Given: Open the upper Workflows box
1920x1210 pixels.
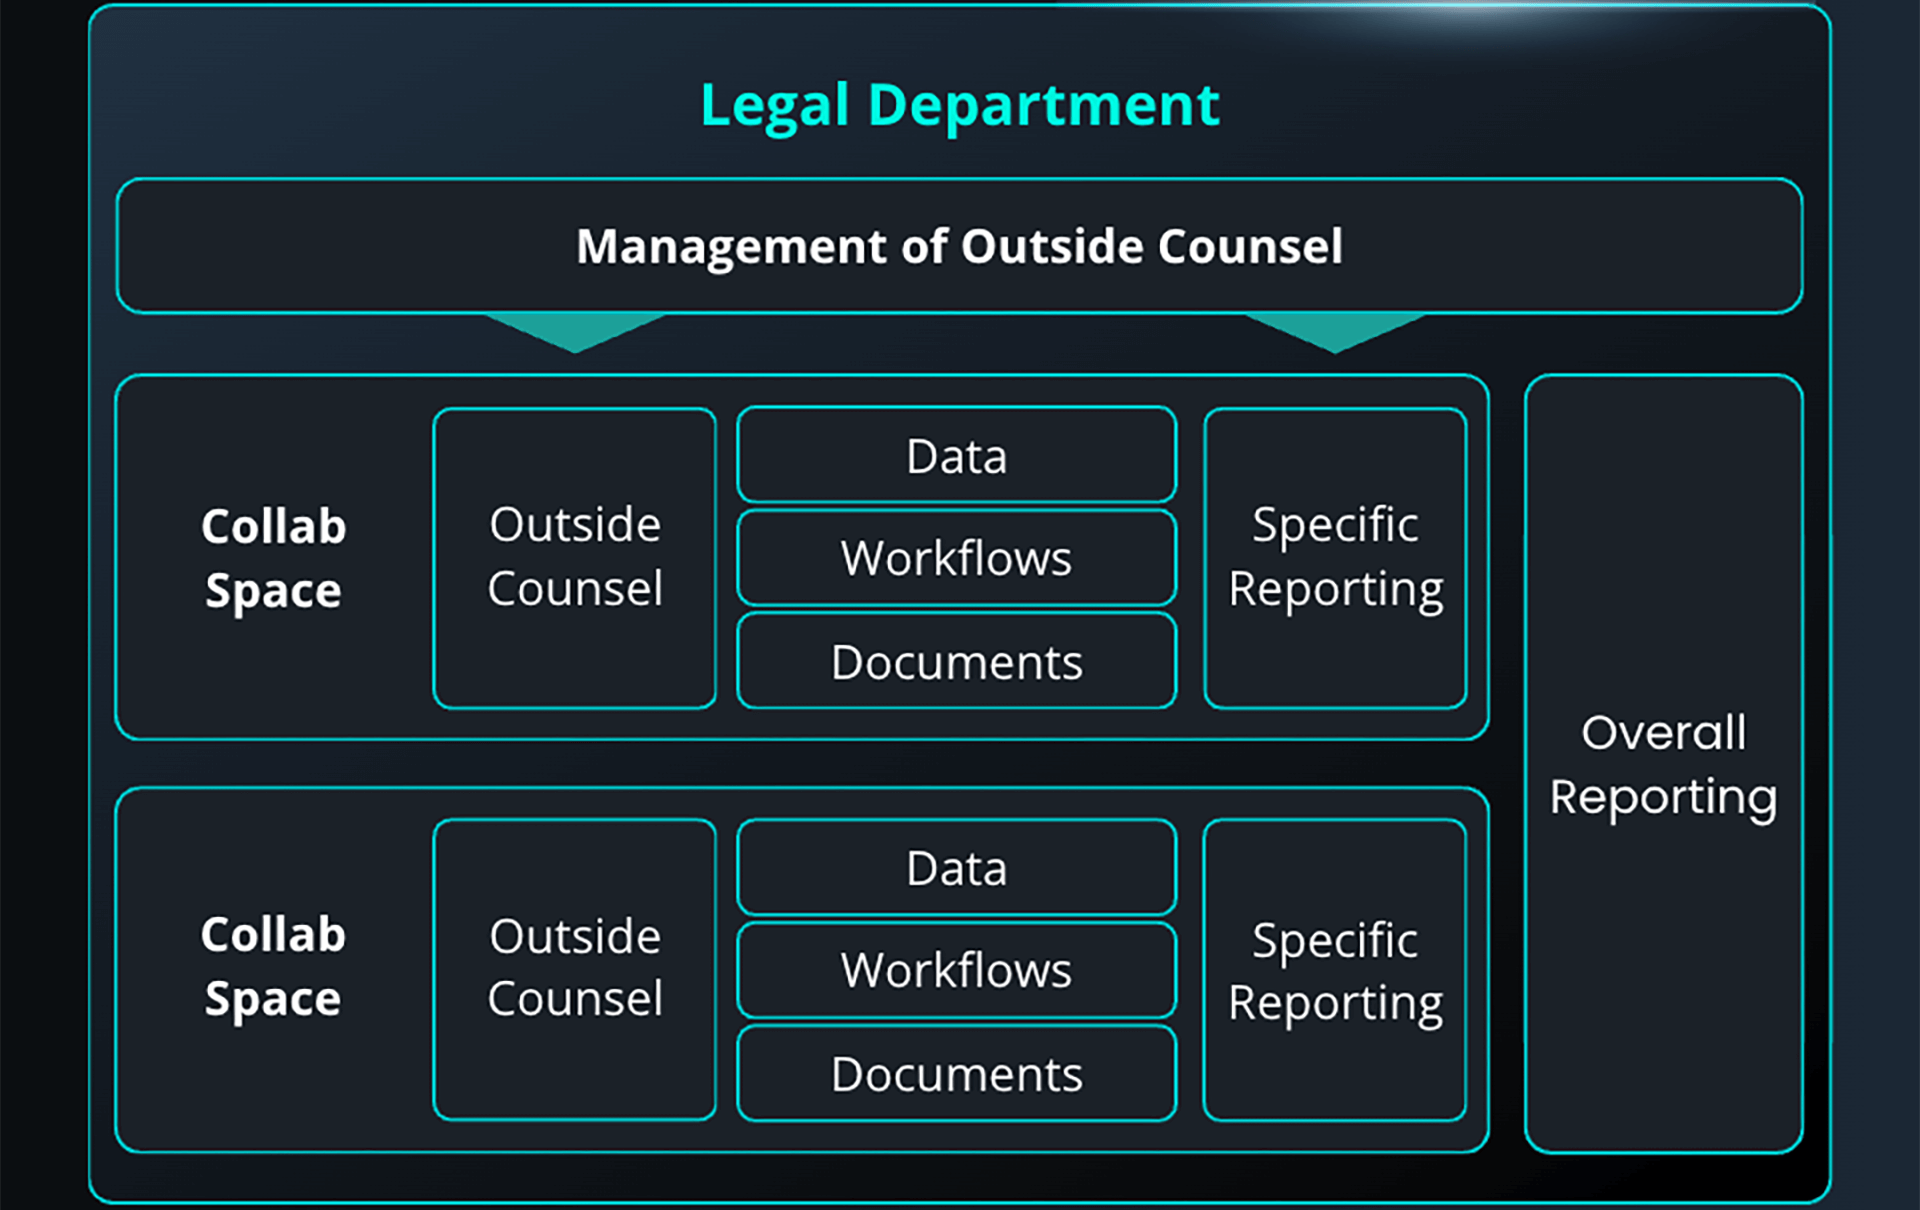Looking at the screenshot, I should (956, 558).
